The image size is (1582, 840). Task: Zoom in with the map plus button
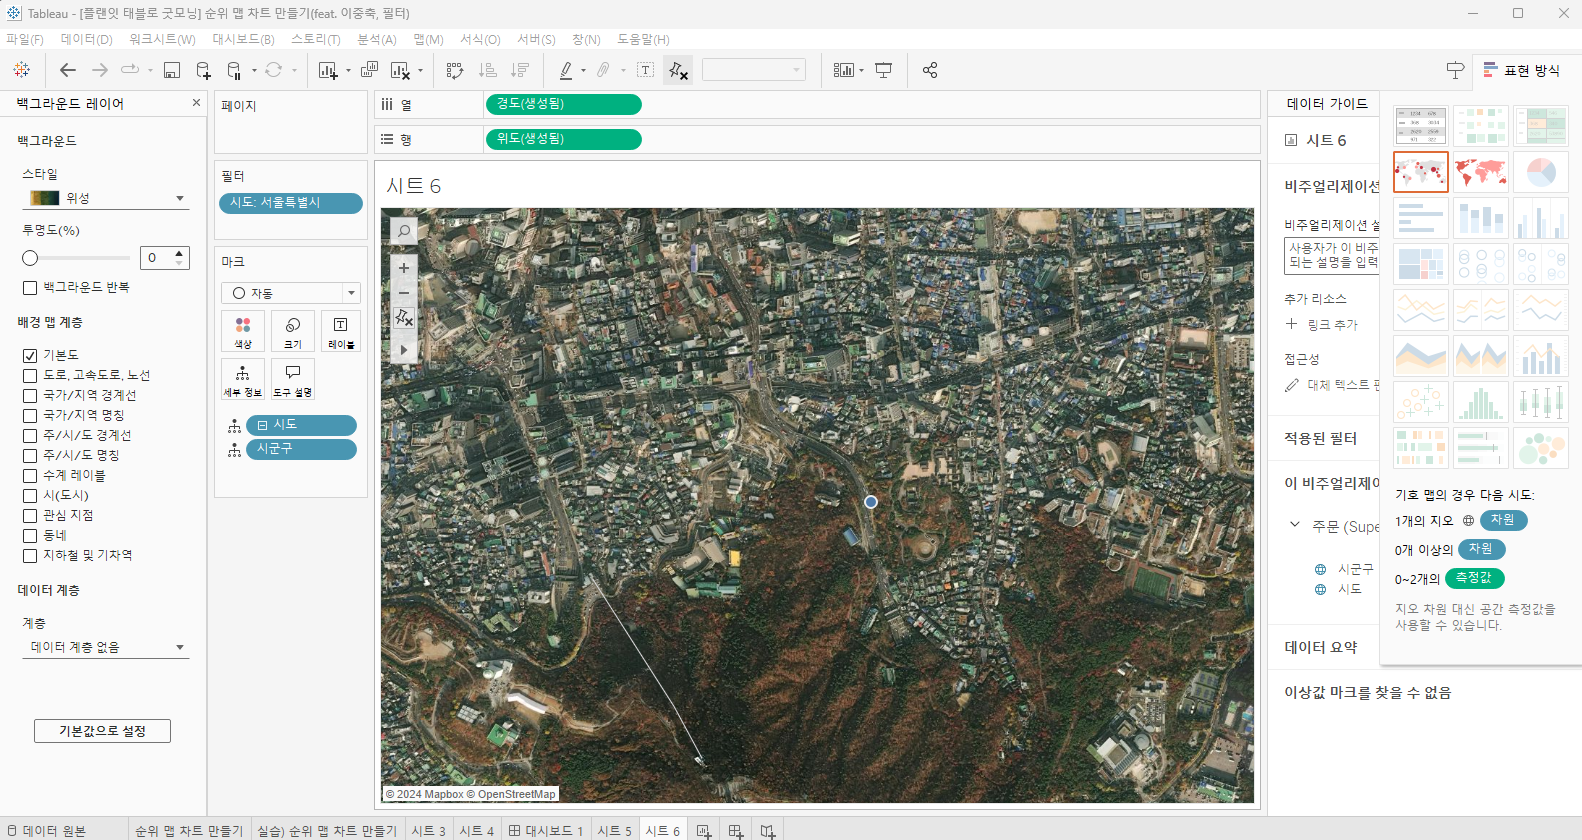404,268
